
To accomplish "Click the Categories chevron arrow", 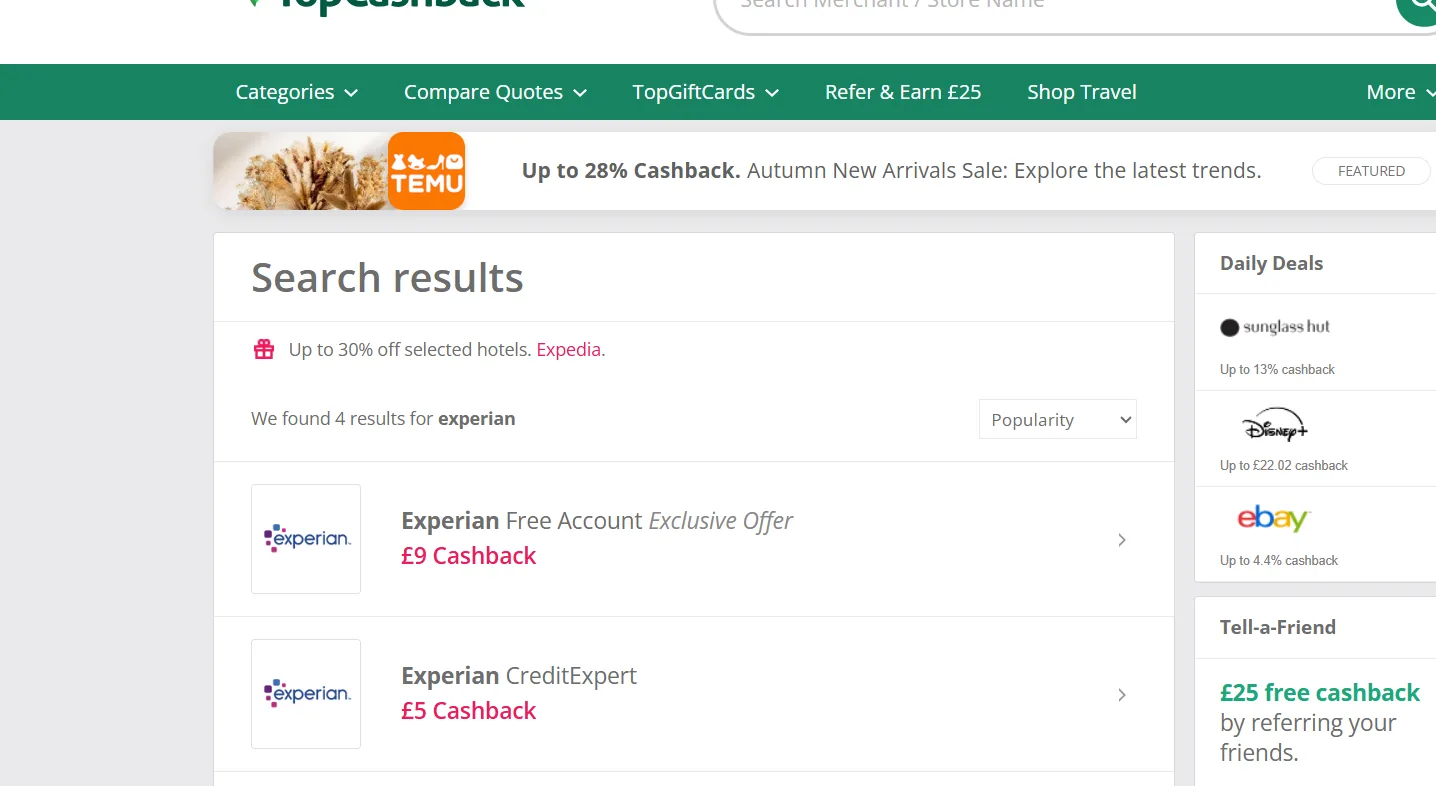I will 351,93.
